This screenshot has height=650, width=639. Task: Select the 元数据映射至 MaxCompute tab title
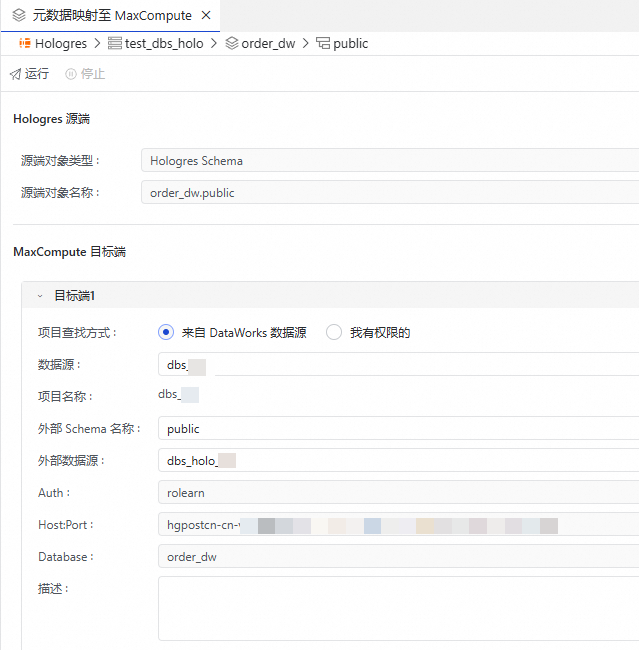coord(112,15)
